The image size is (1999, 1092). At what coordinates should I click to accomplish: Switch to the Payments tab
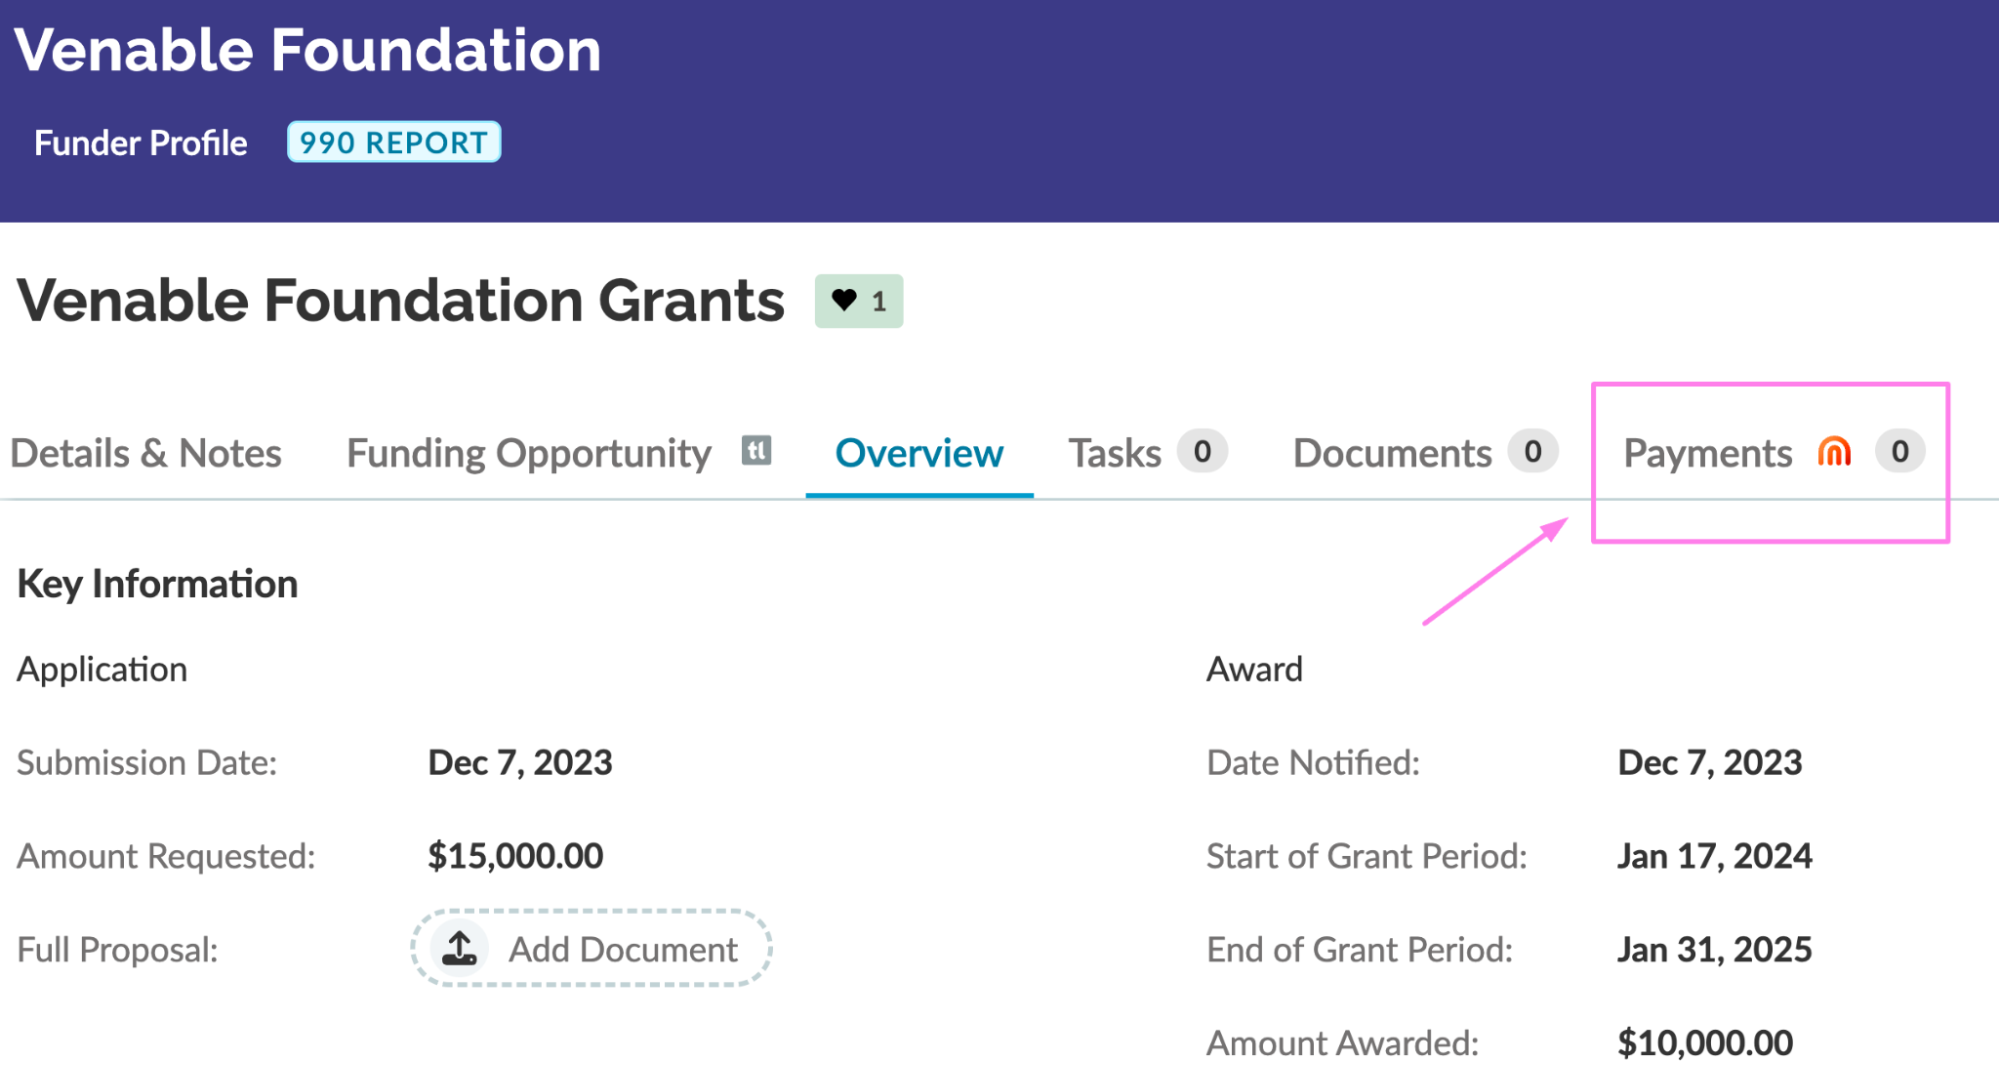click(1707, 454)
